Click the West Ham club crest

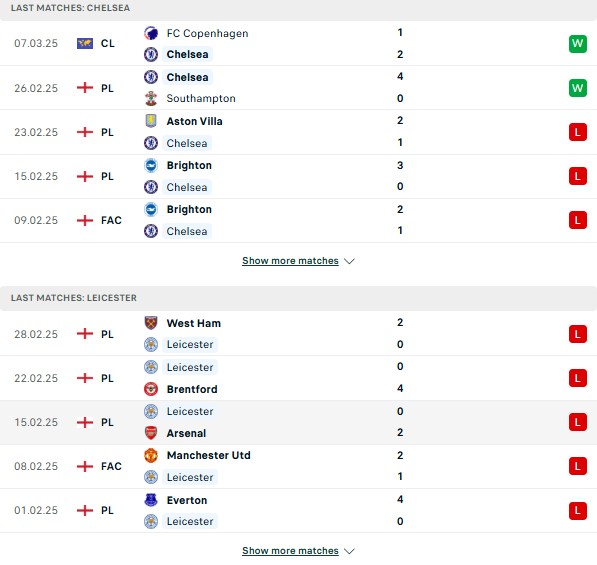pos(151,323)
